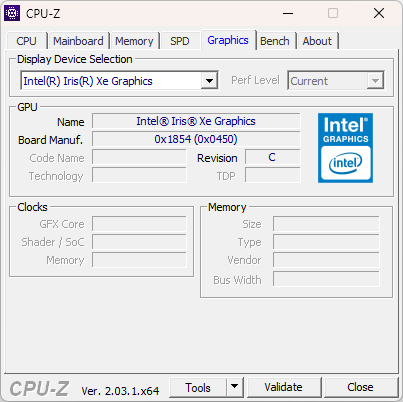Click the Intel Graphics logo image
This screenshot has height=402, width=403.
pyautogui.click(x=345, y=148)
